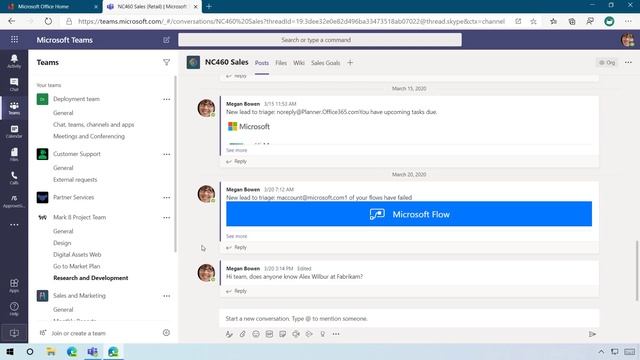Start Meet now from compose bar

pos(296,334)
